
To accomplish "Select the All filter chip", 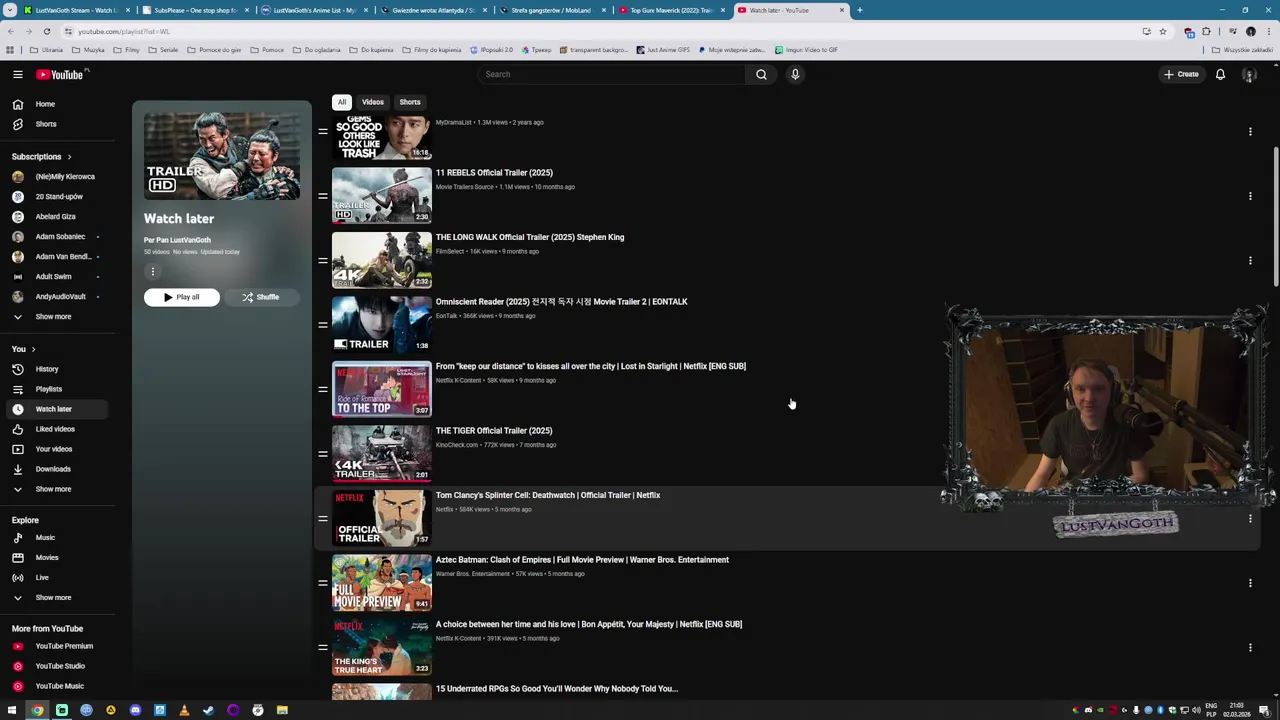I will (342, 102).
